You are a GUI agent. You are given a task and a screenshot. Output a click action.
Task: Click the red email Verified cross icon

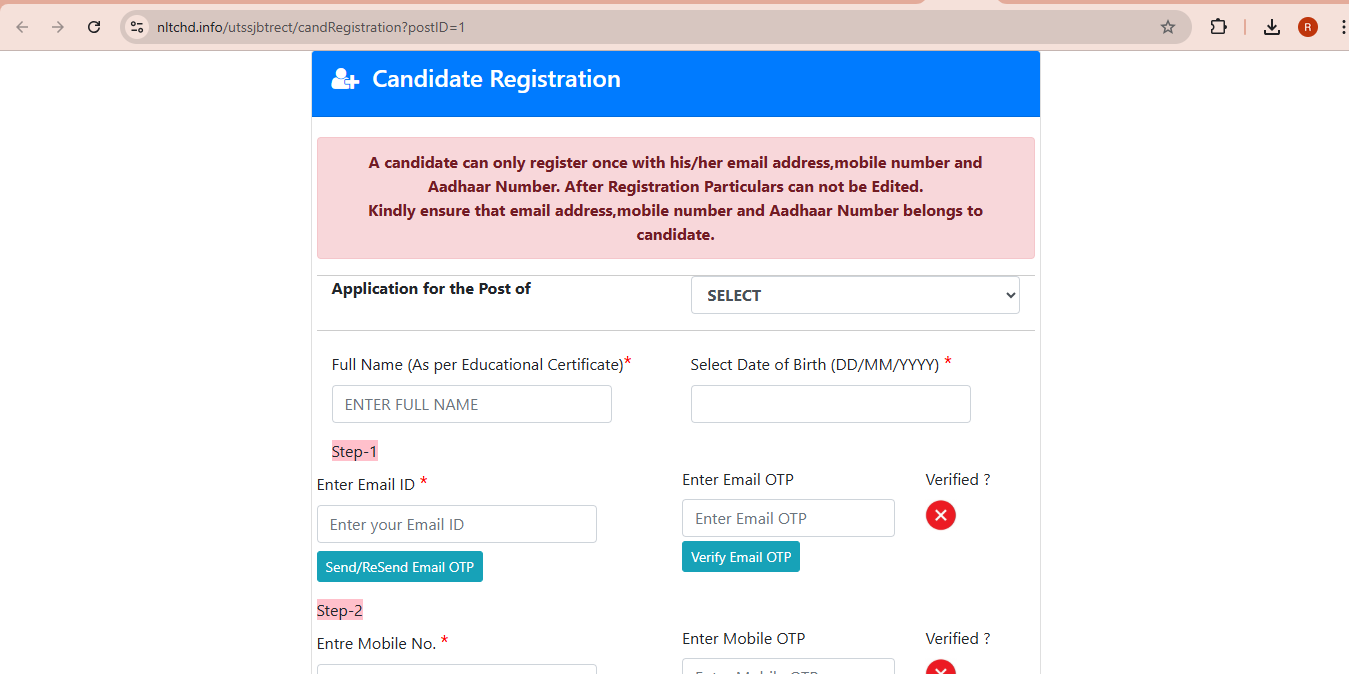click(x=940, y=515)
